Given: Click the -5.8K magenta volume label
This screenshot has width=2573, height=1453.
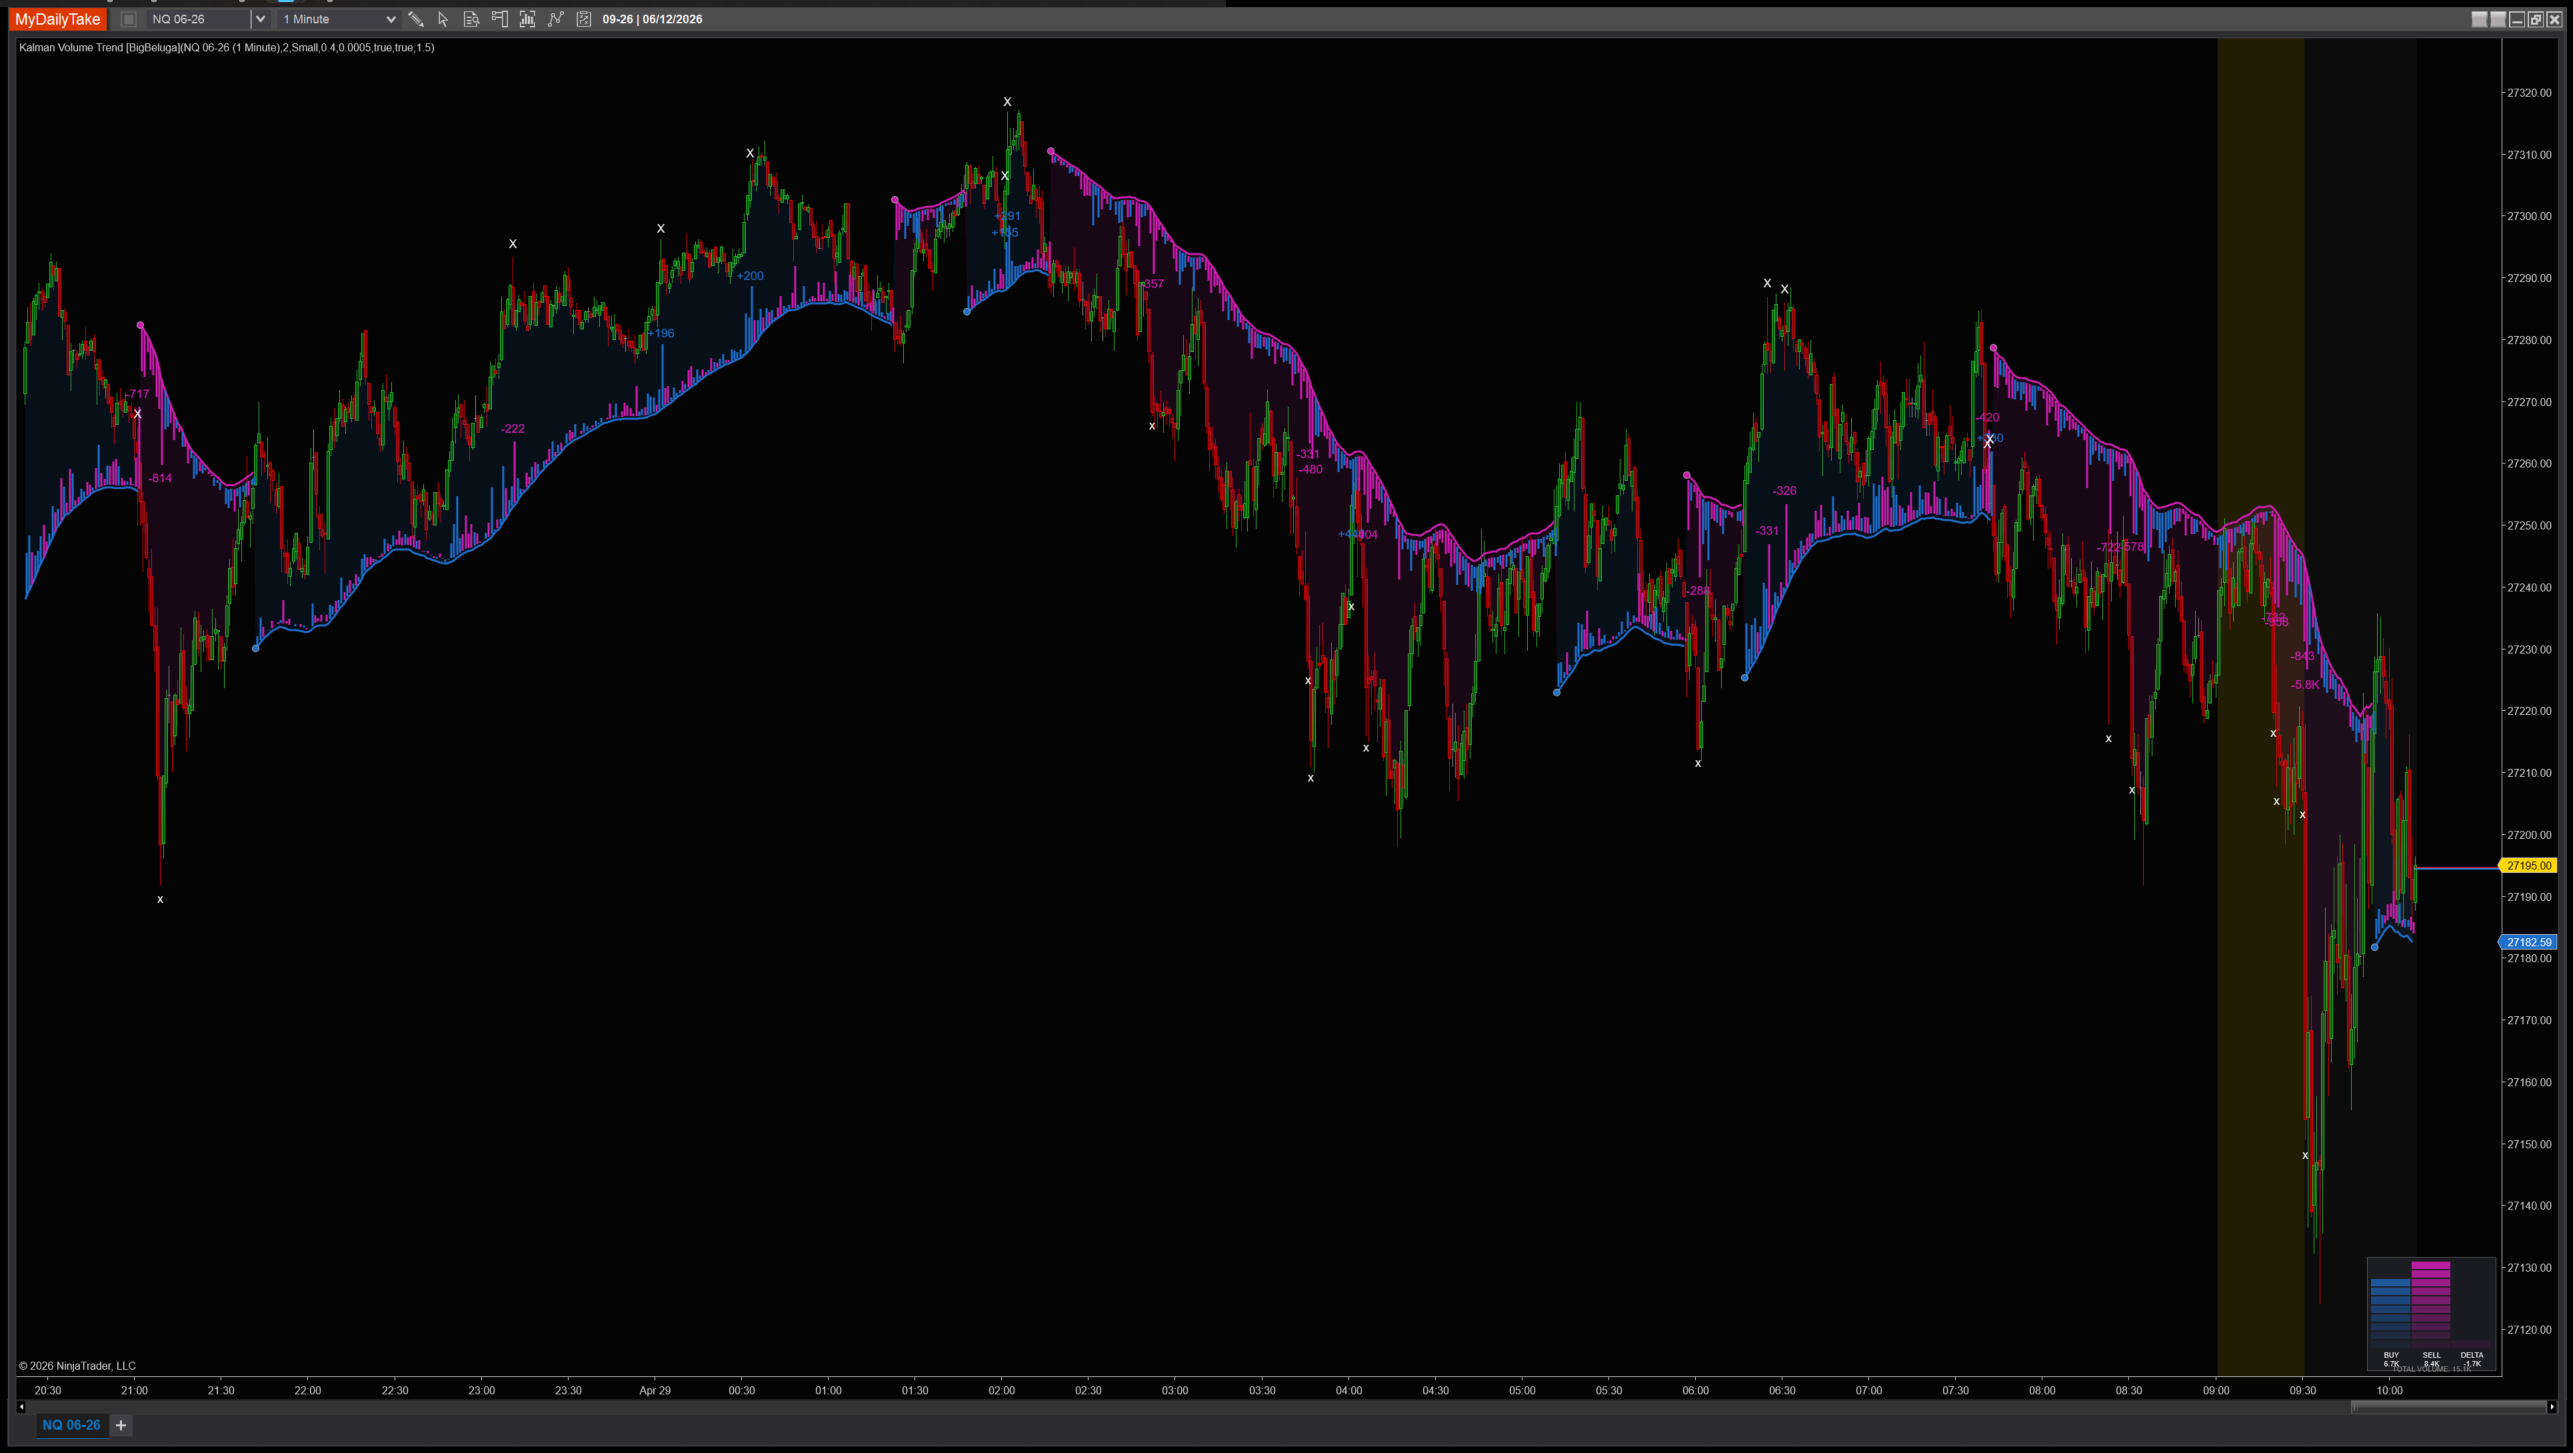Looking at the screenshot, I should 2304,685.
